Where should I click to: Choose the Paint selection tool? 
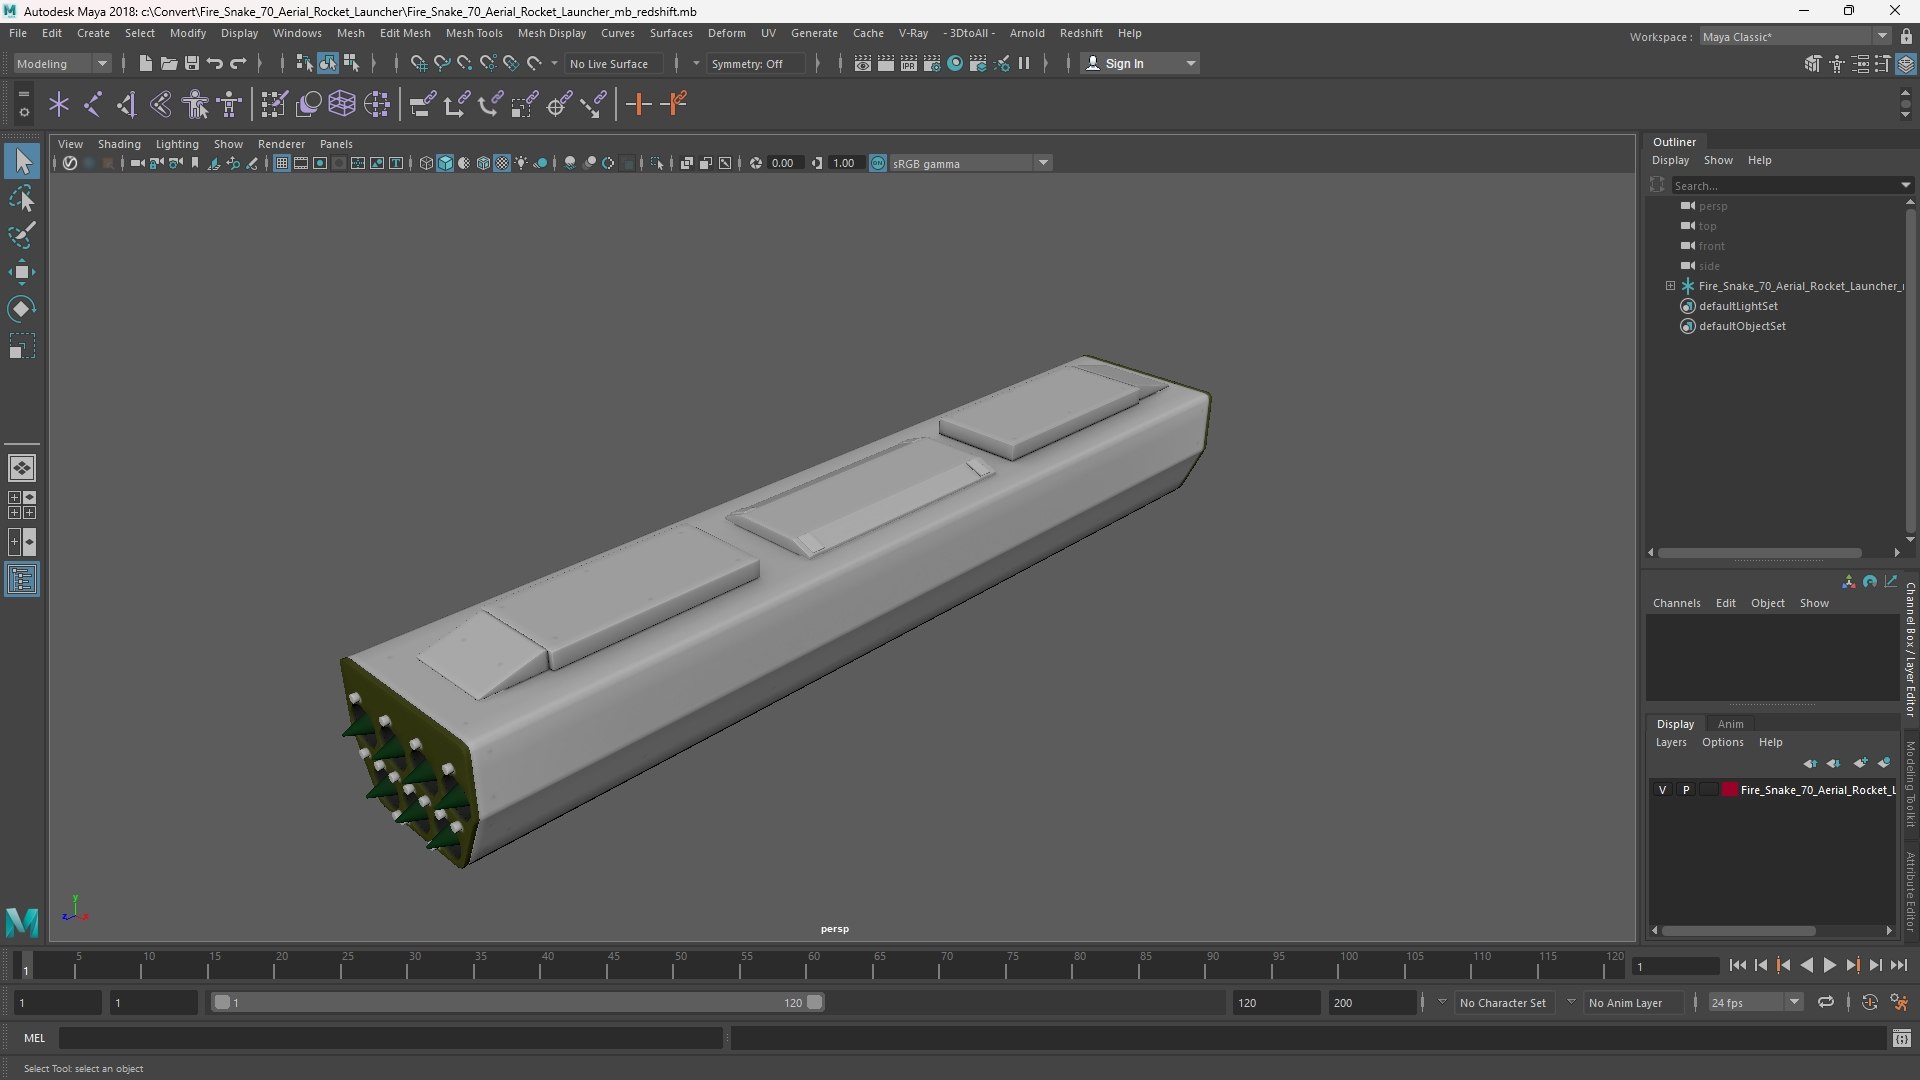(22, 235)
